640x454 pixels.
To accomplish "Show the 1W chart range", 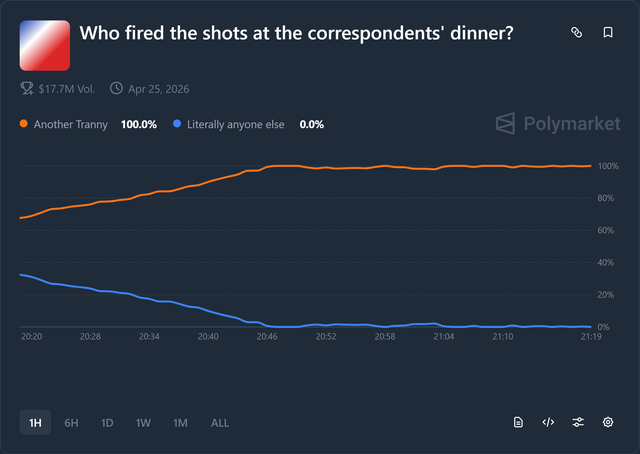I will pos(143,422).
